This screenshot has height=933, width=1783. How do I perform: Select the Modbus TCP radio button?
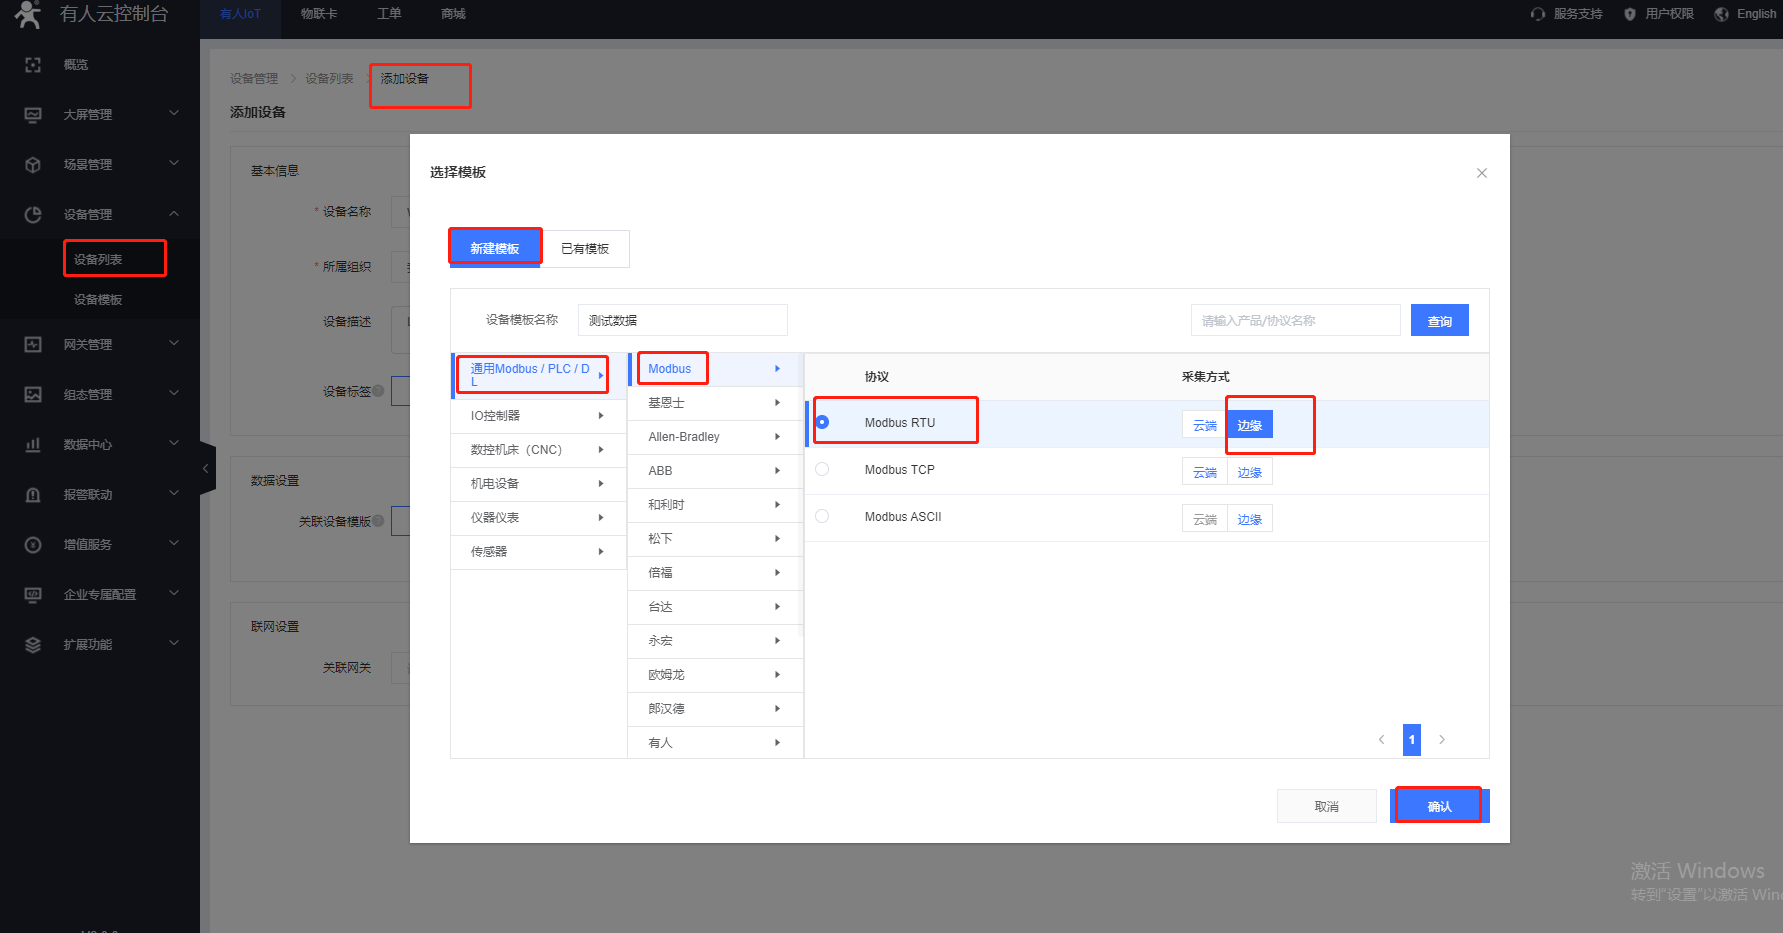tap(822, 469)
